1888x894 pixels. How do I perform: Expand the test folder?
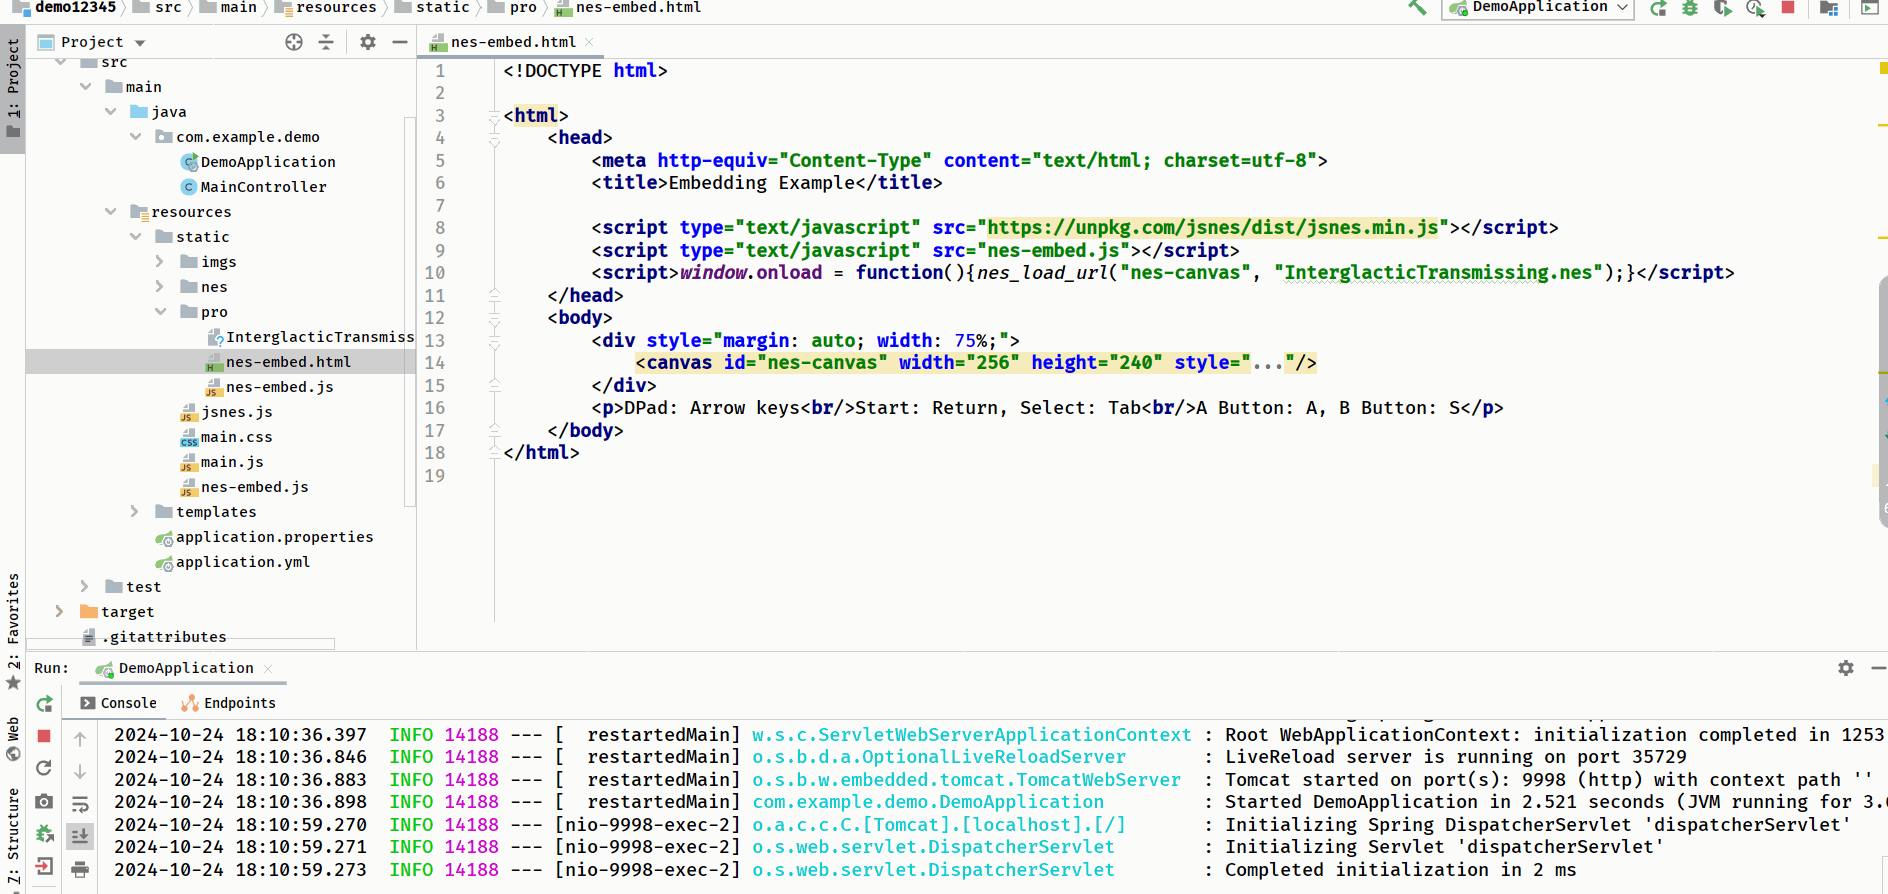(85, 587)
